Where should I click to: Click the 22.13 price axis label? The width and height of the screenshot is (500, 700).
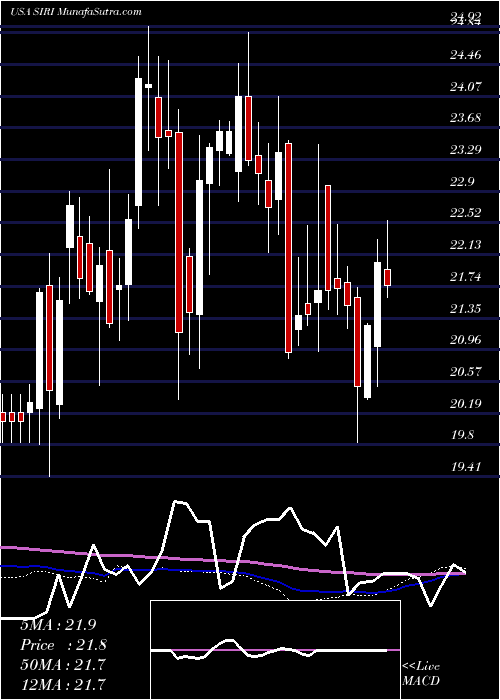coord(466,245)
